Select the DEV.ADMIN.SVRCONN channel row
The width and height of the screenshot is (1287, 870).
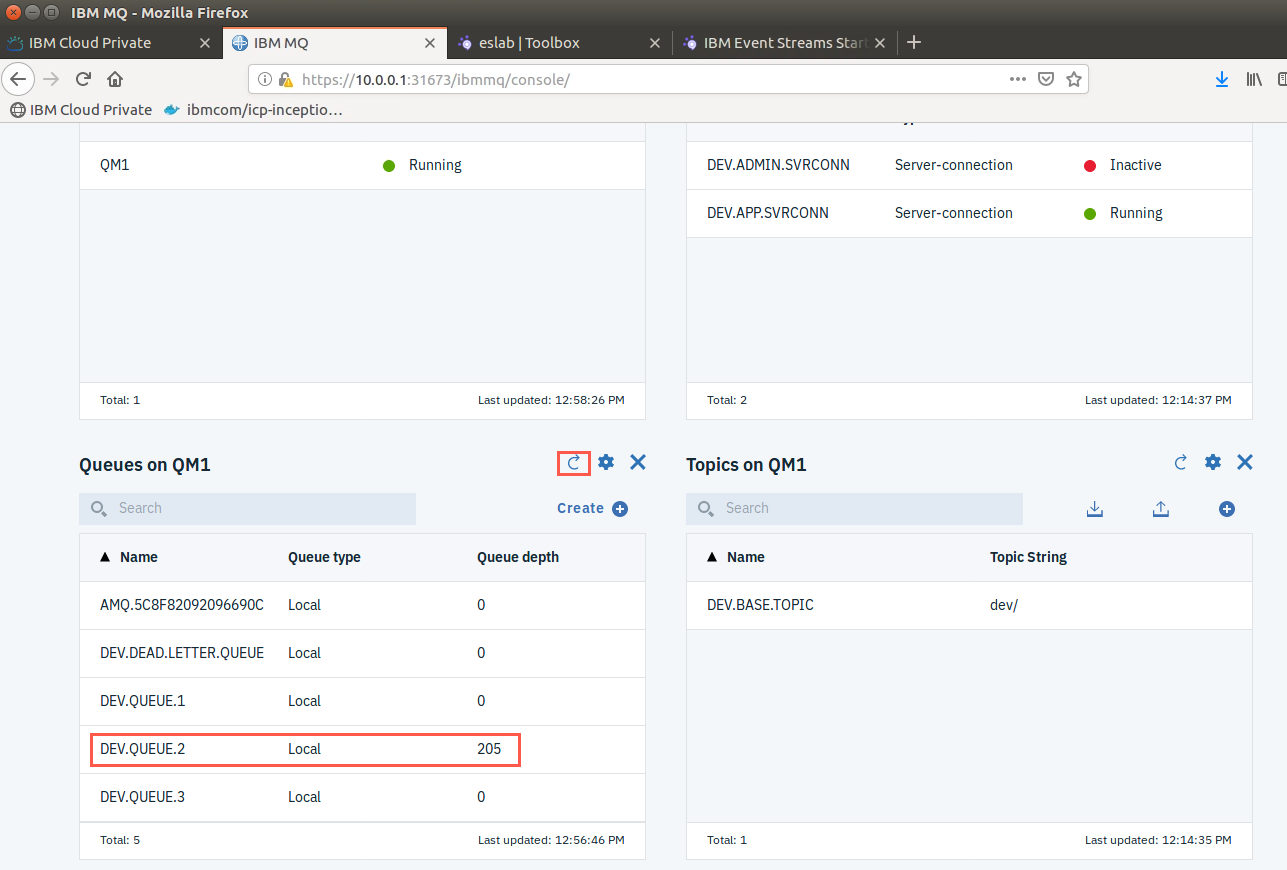[x=969, y=165]
